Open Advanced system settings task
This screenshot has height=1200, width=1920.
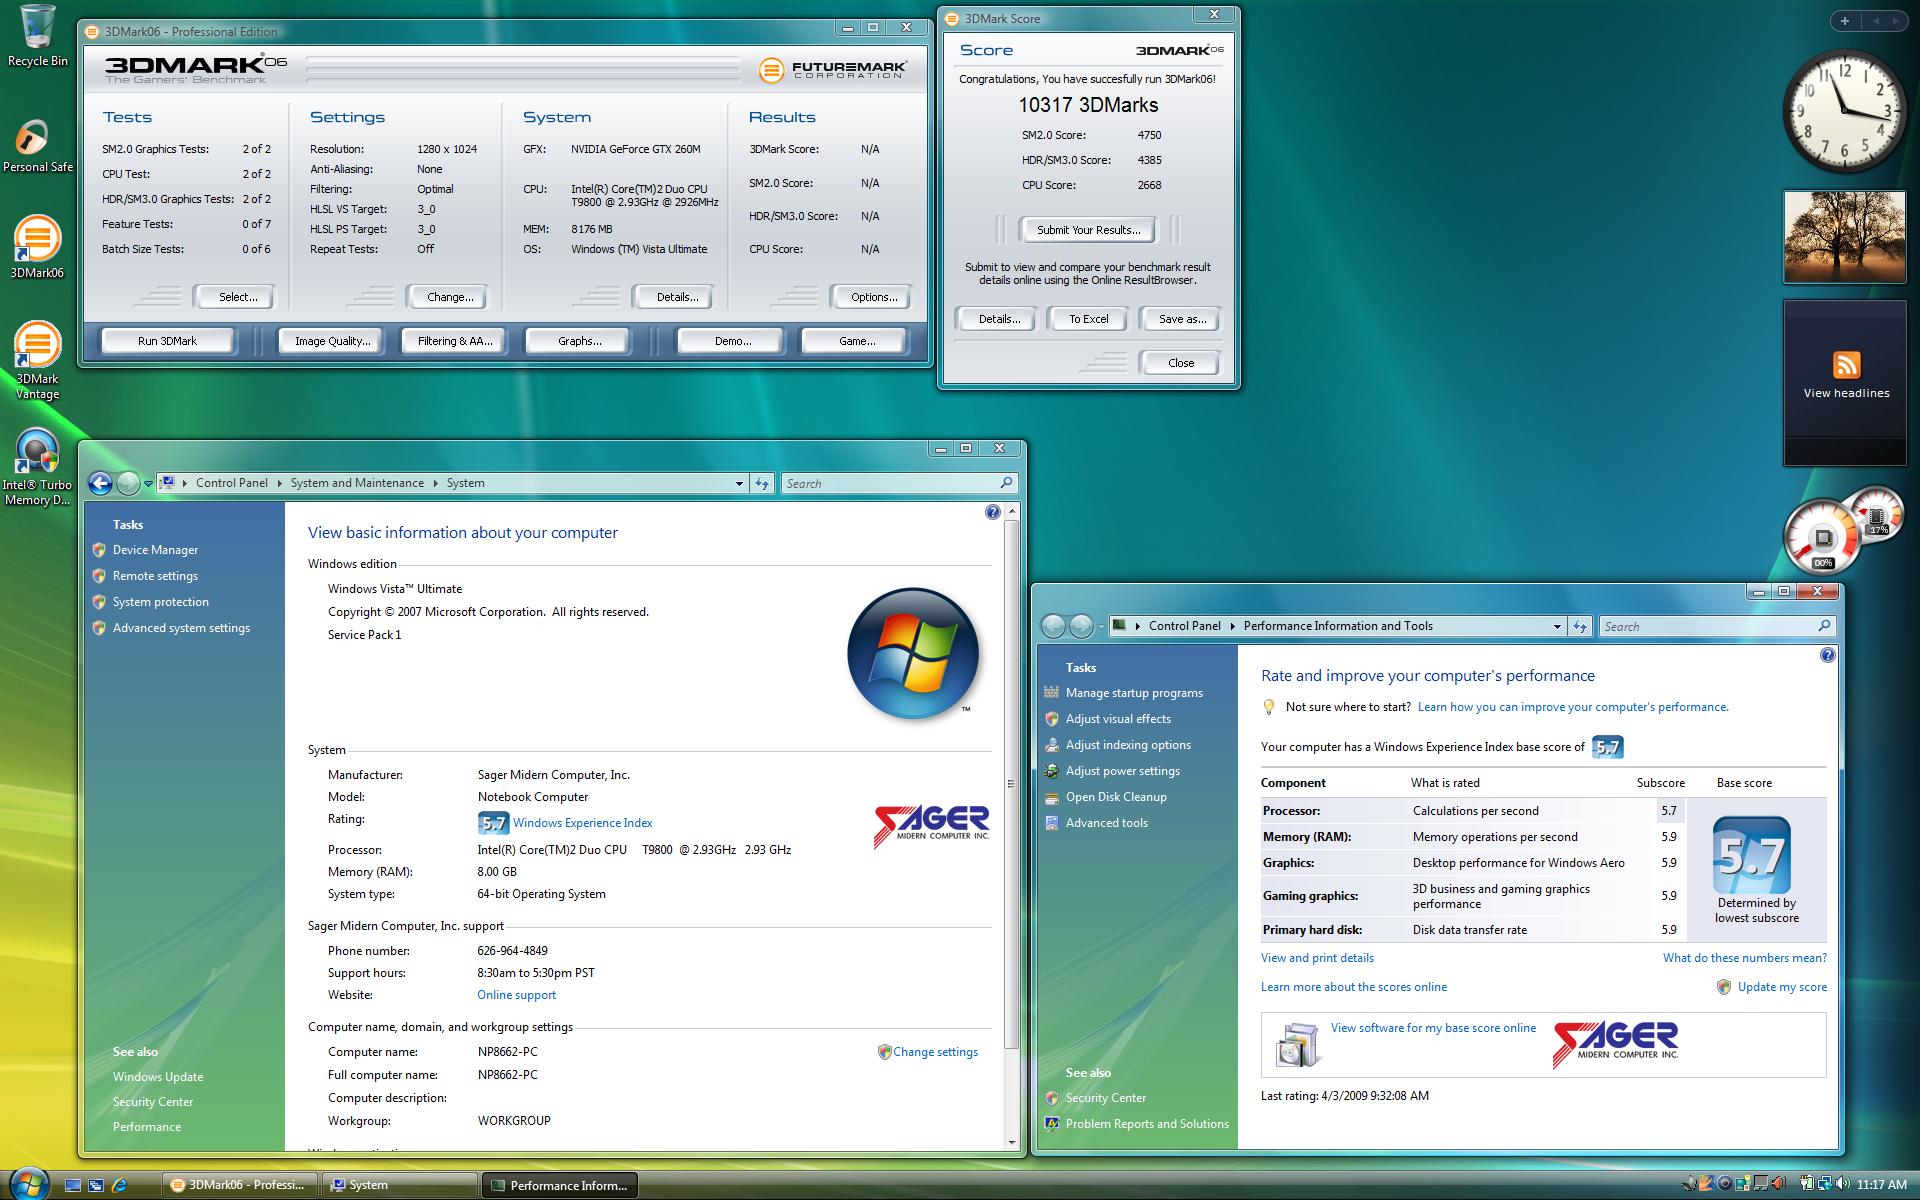click(x=181, y=628)
